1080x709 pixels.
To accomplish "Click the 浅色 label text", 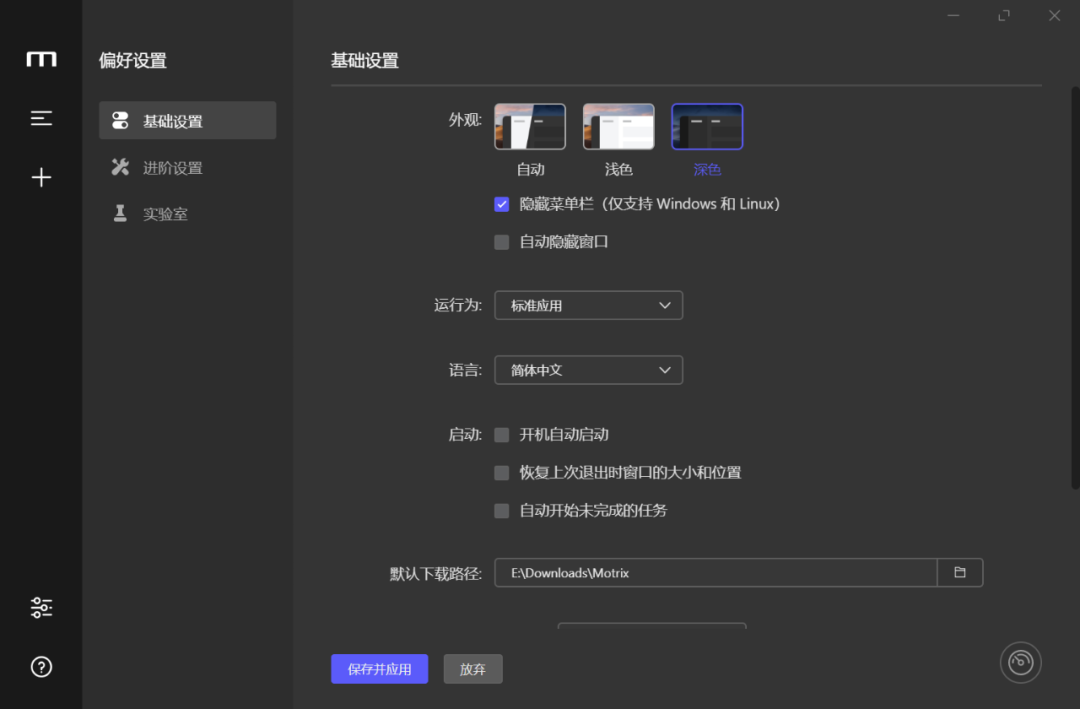I will pos(619,169).
